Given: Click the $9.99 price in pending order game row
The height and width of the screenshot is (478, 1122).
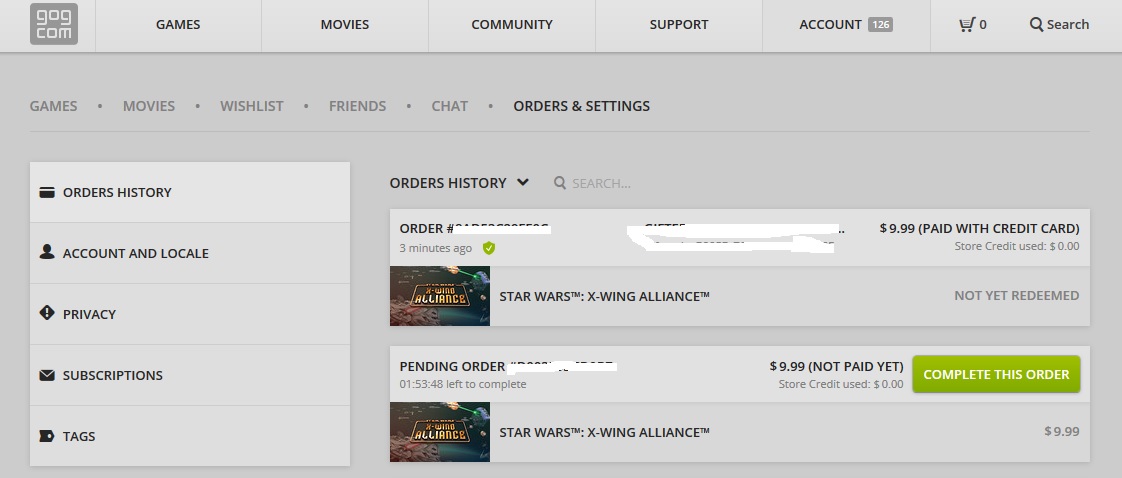Looking at the screenshot, I should (x=1062, y=431).
